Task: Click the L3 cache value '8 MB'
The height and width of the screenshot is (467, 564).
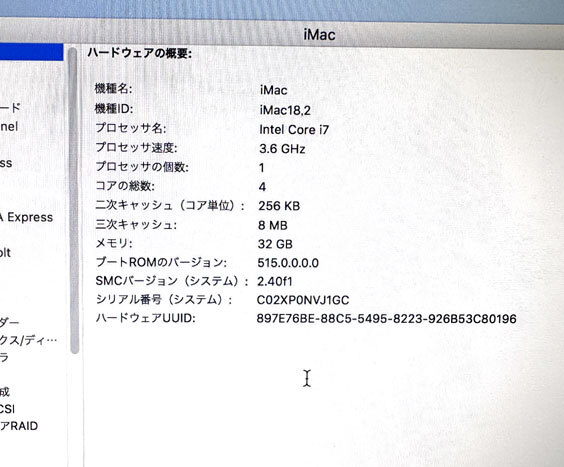Action: click(x=273, y=225)
